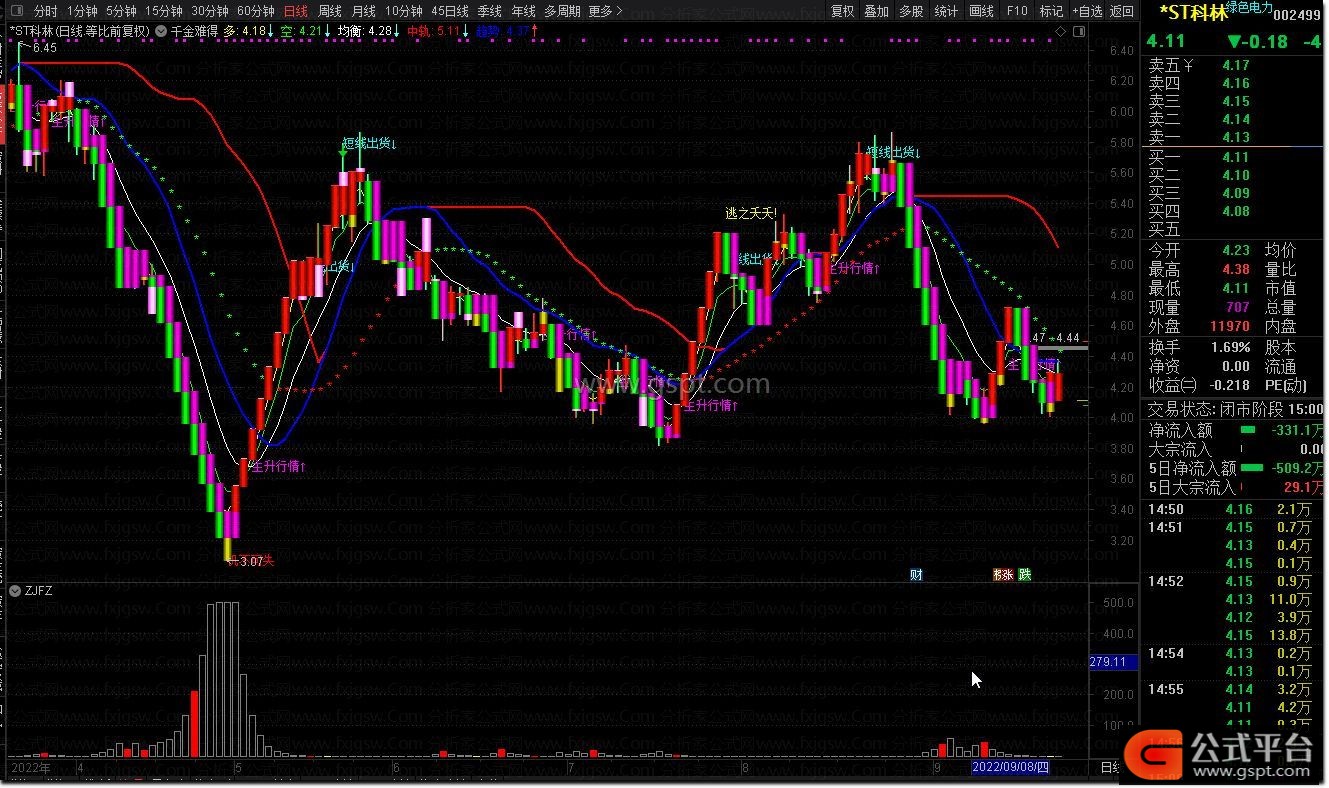This screenshot has width=1329, height=788.
Task: Toggle the right side panel icon
Action: click(x=1077, y=31)
